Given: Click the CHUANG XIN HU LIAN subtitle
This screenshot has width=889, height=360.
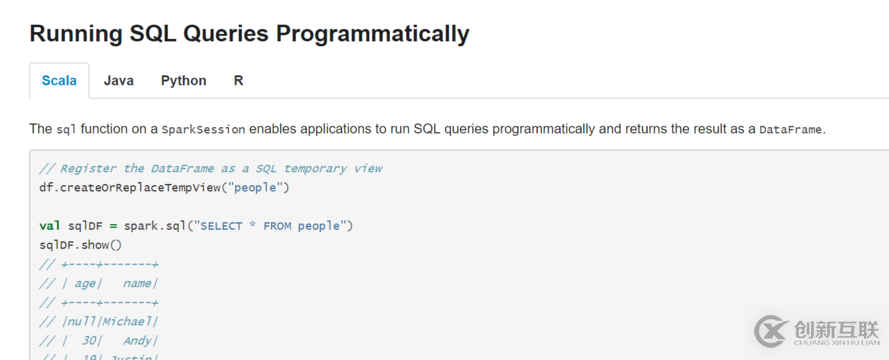Looking at the screenshot, I should [836, 343].
